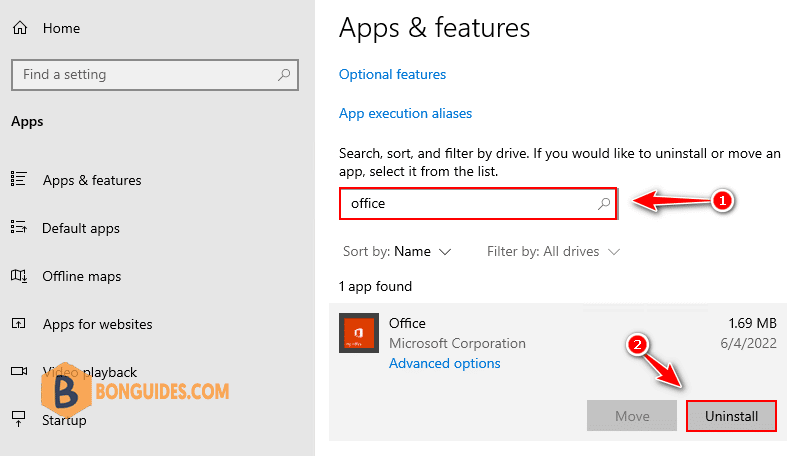789x456 pixels.
Task: Click the 1.69 MB size value
Action: (x=752, y=323)
